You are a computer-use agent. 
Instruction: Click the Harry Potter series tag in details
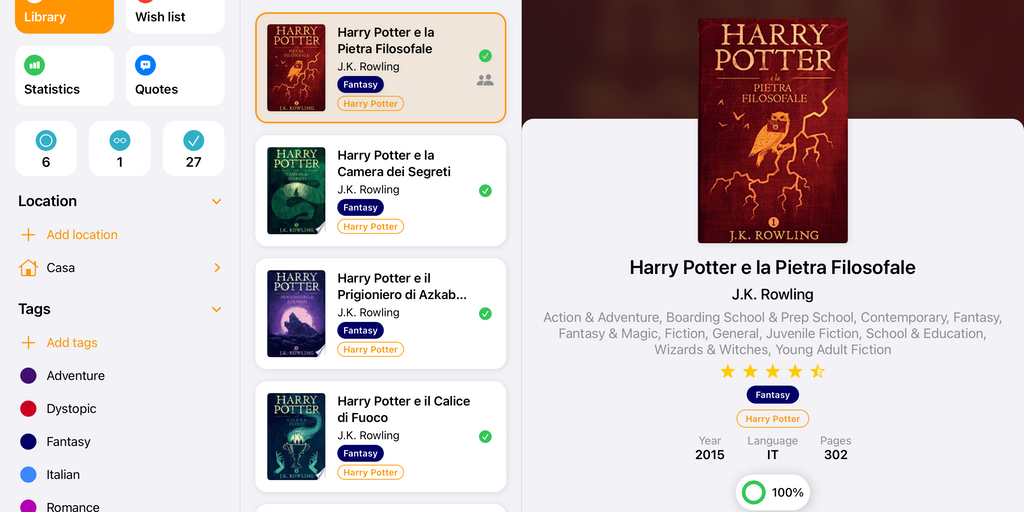pos(773,419)
